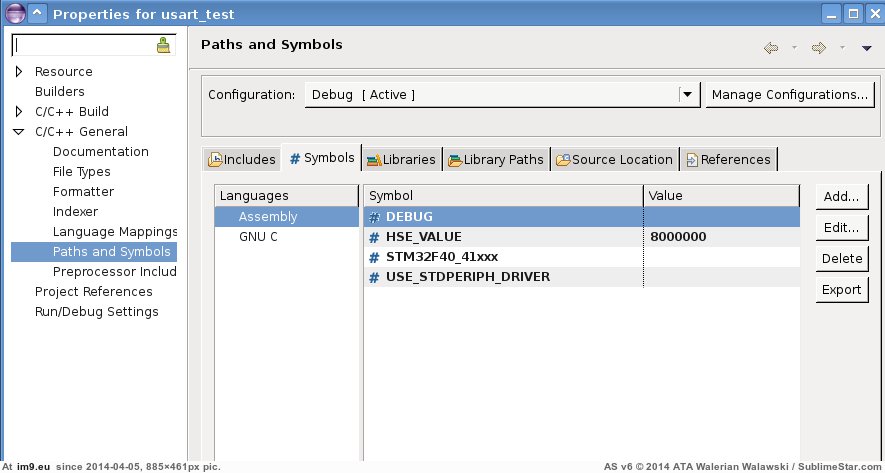The height and width of the screenshot is (473, 885).
Task: Click the Add... button
Action: 841,197
